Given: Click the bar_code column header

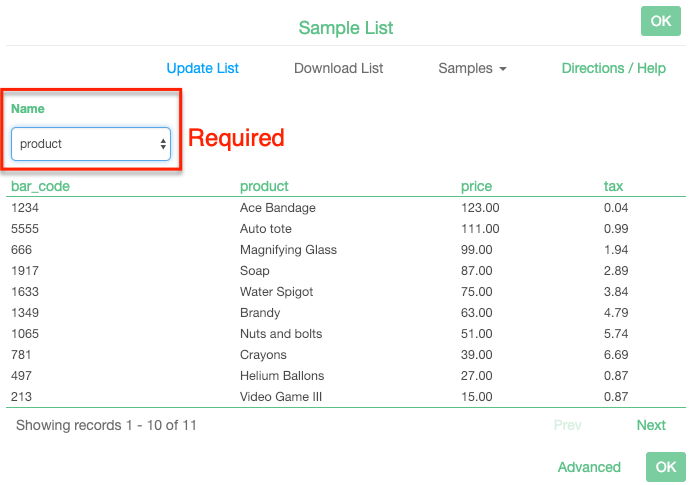Looking at the screenshot, I should tap(40, 186).
